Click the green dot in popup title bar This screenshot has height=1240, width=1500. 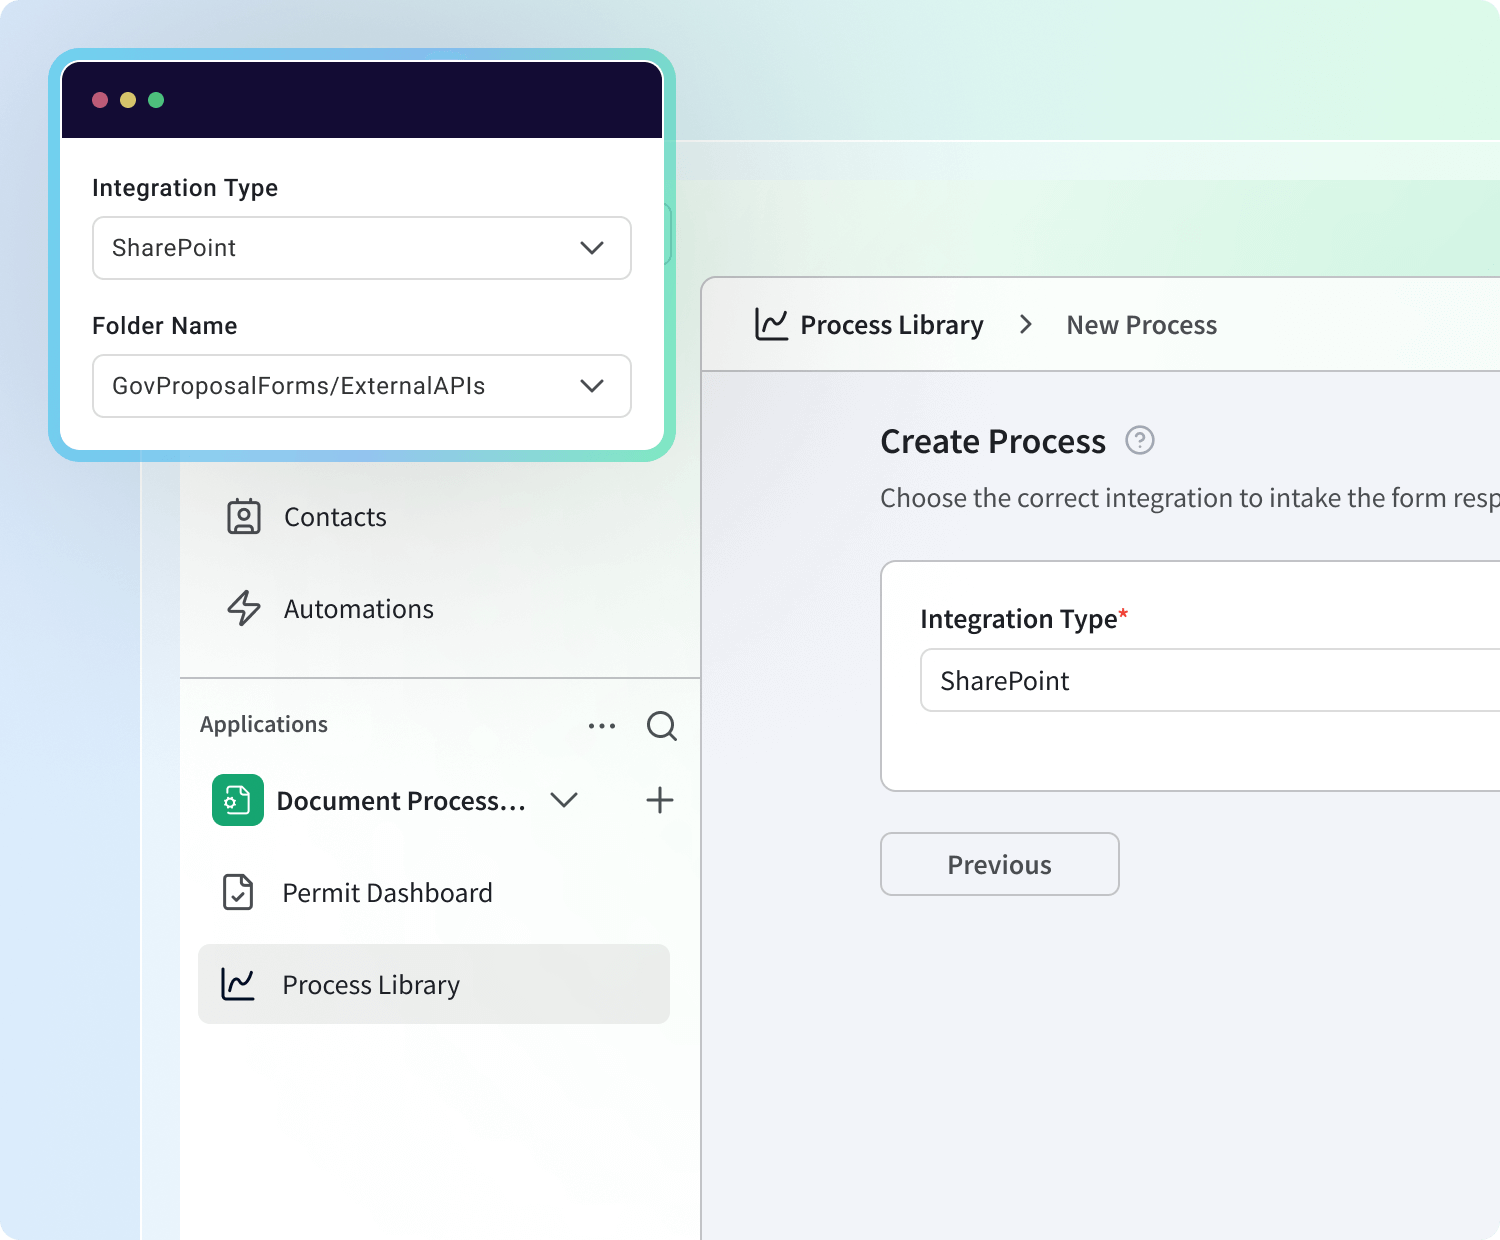click(156, 100)
